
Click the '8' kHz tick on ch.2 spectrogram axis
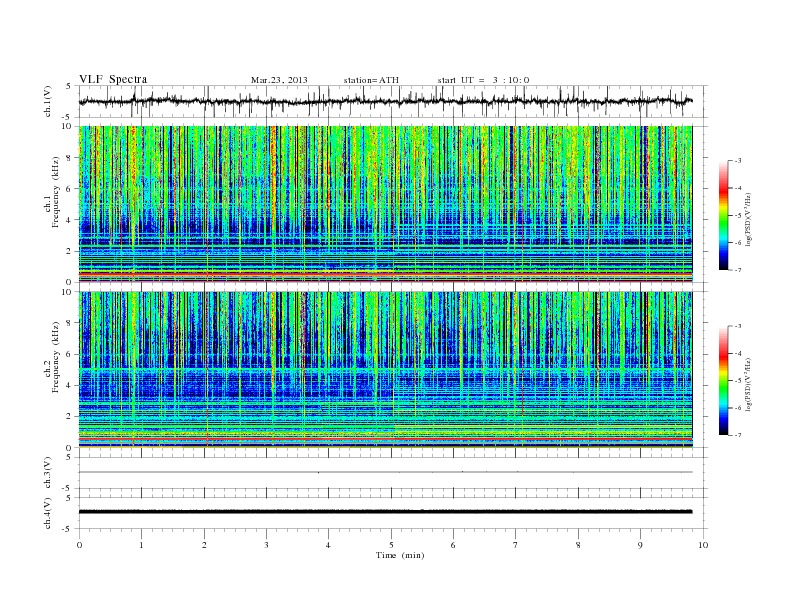70,323
